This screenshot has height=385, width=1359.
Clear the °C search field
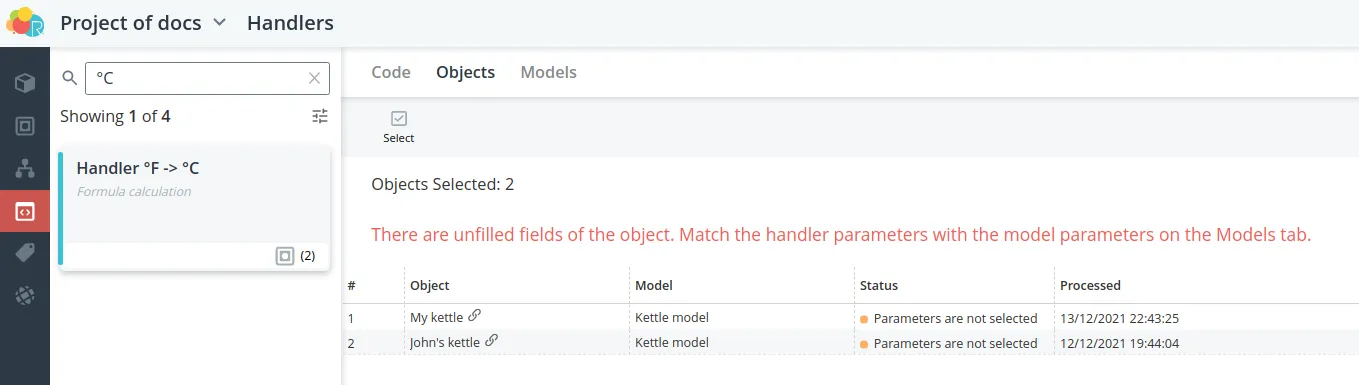point(314,78)
